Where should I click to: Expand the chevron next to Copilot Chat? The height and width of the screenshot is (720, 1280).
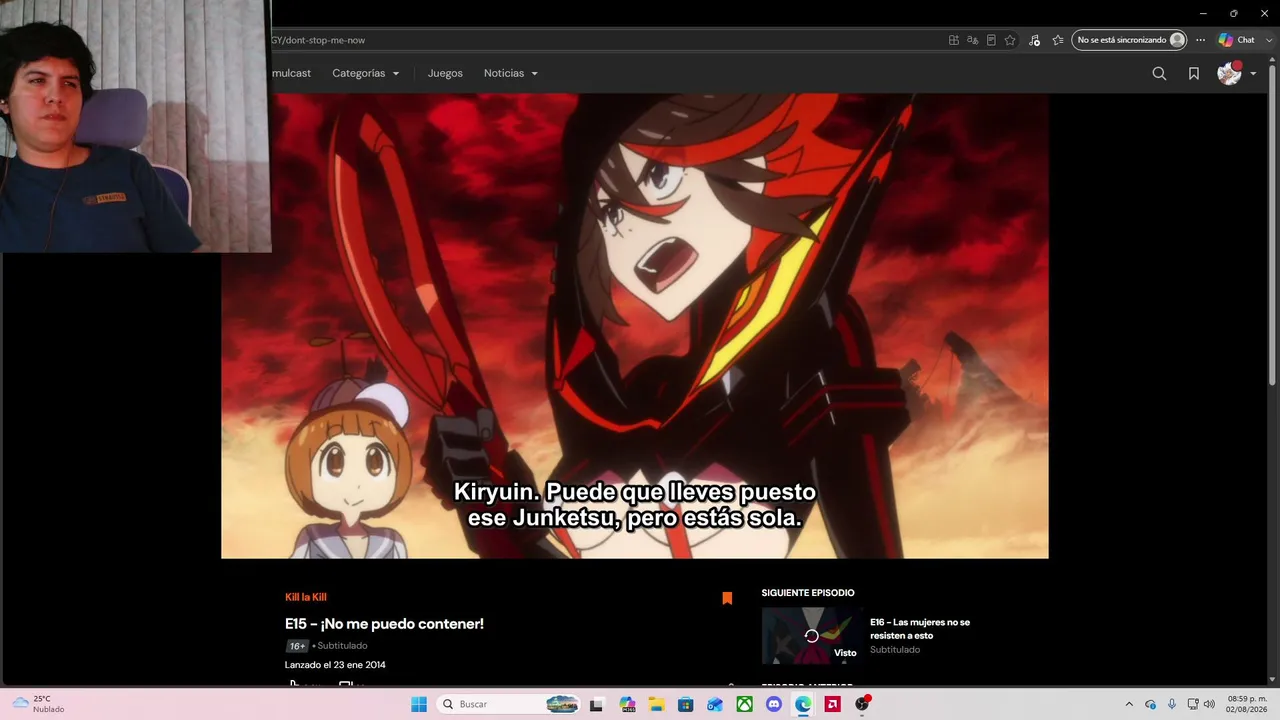click(1267, 40)
